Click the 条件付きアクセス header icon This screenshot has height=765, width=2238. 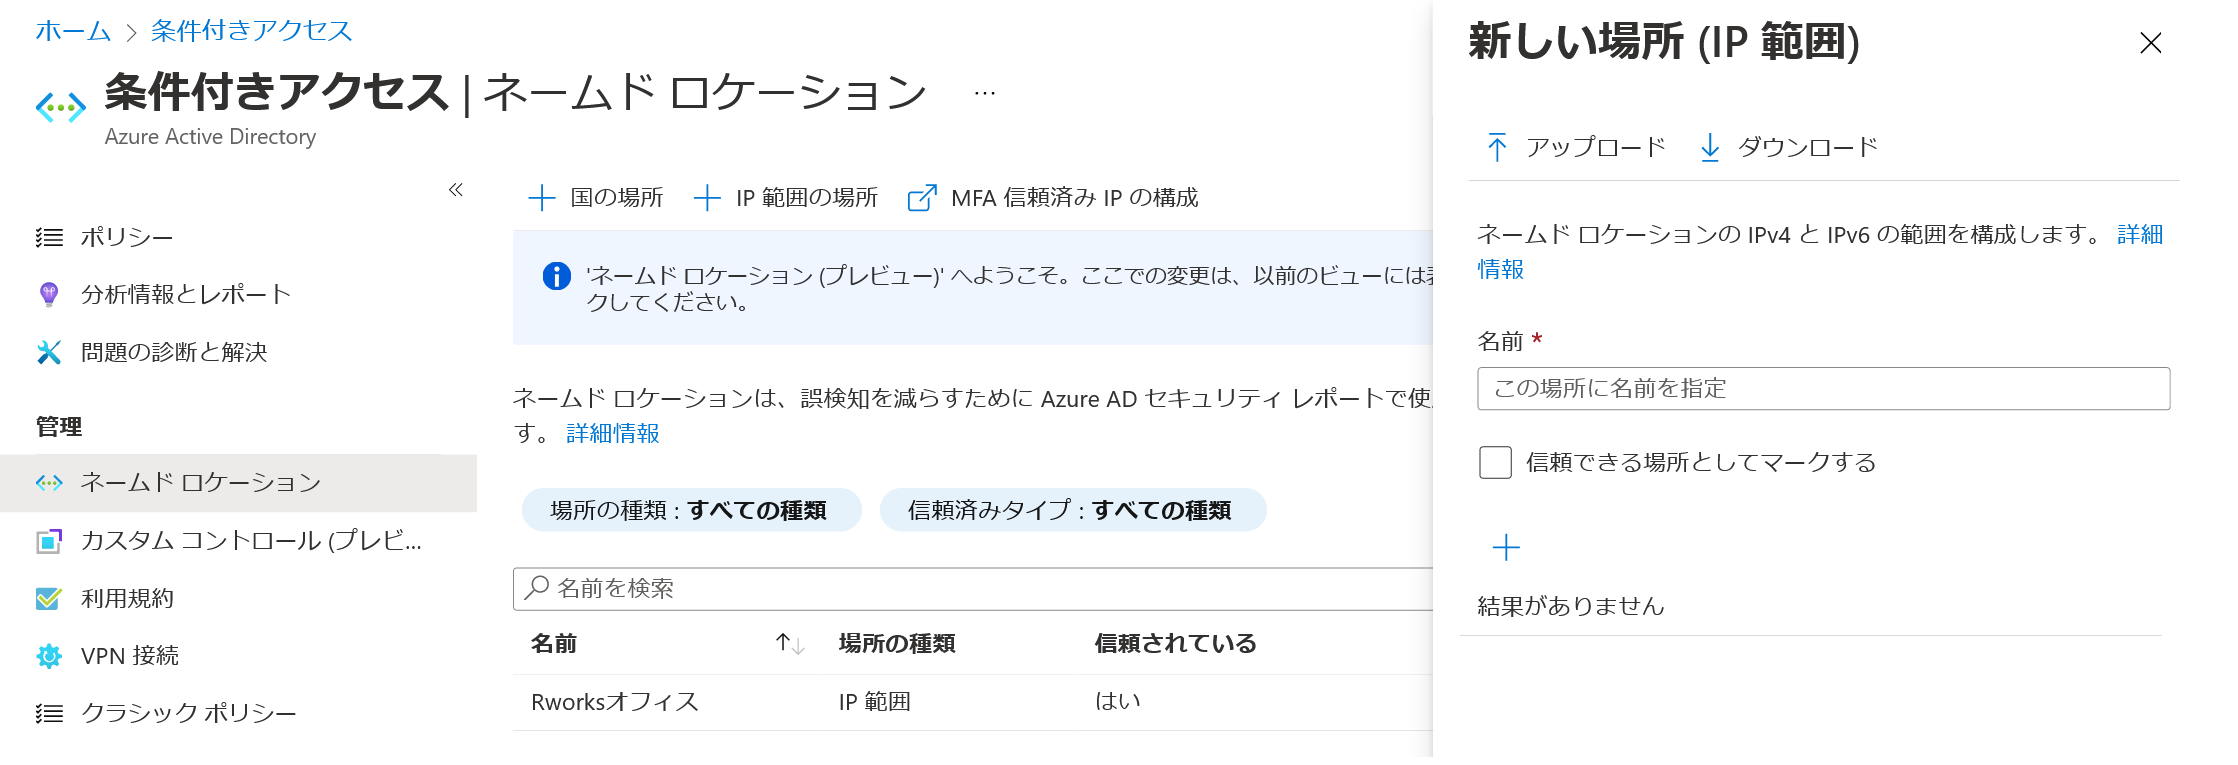(60, 108)
